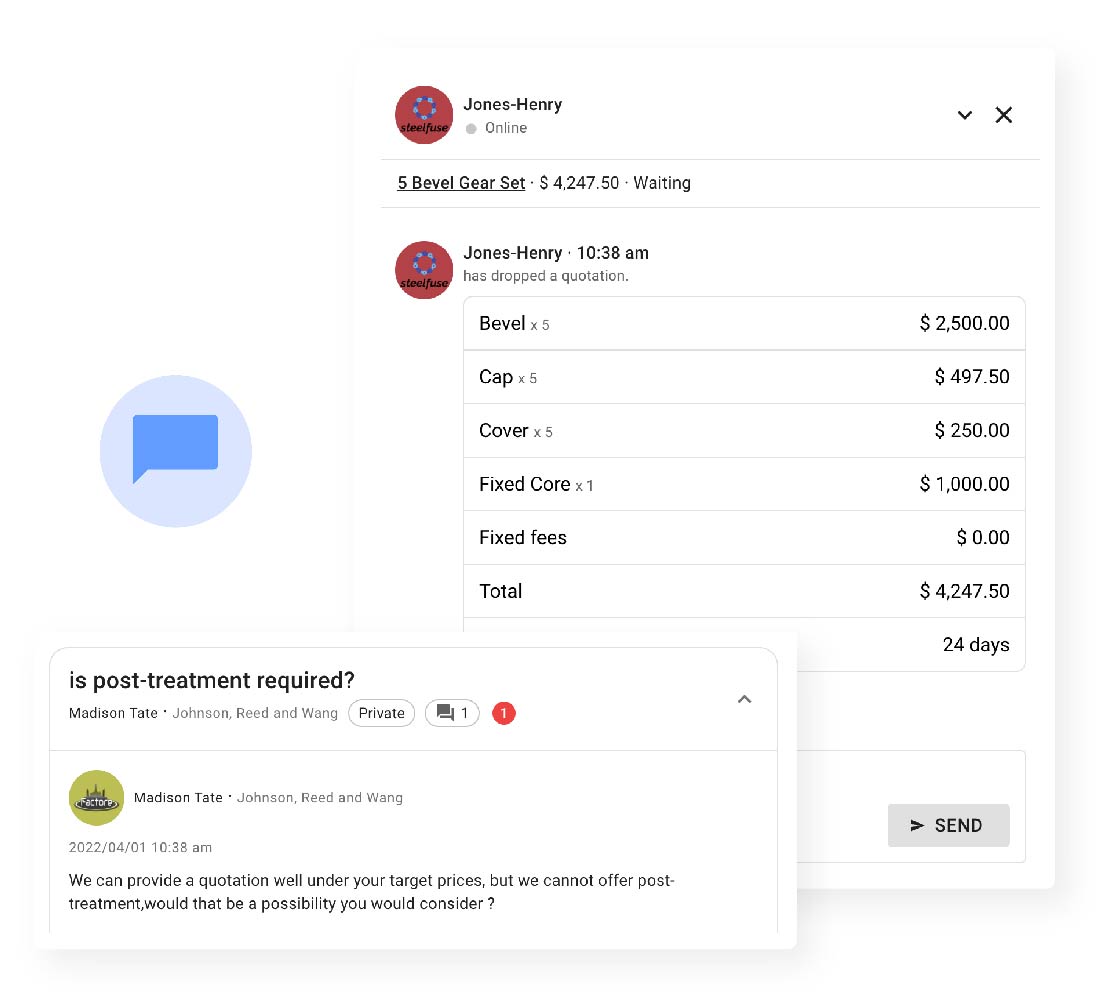Click the Waiting status text
Viewport: 1109px width, 997px height.
coord(661,182)
